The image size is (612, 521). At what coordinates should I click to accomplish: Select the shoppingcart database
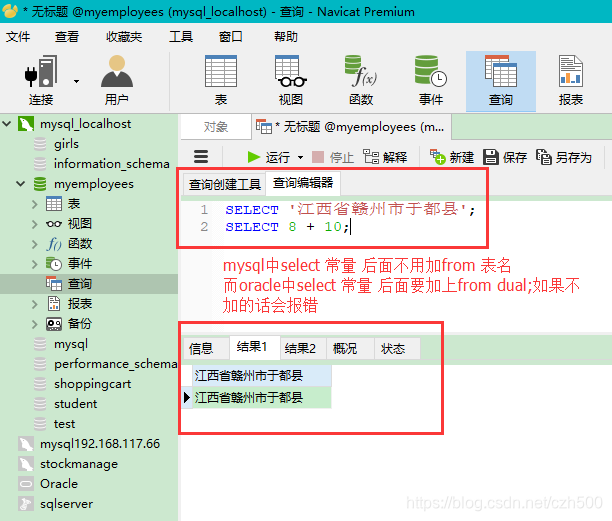tap(92, 384)
